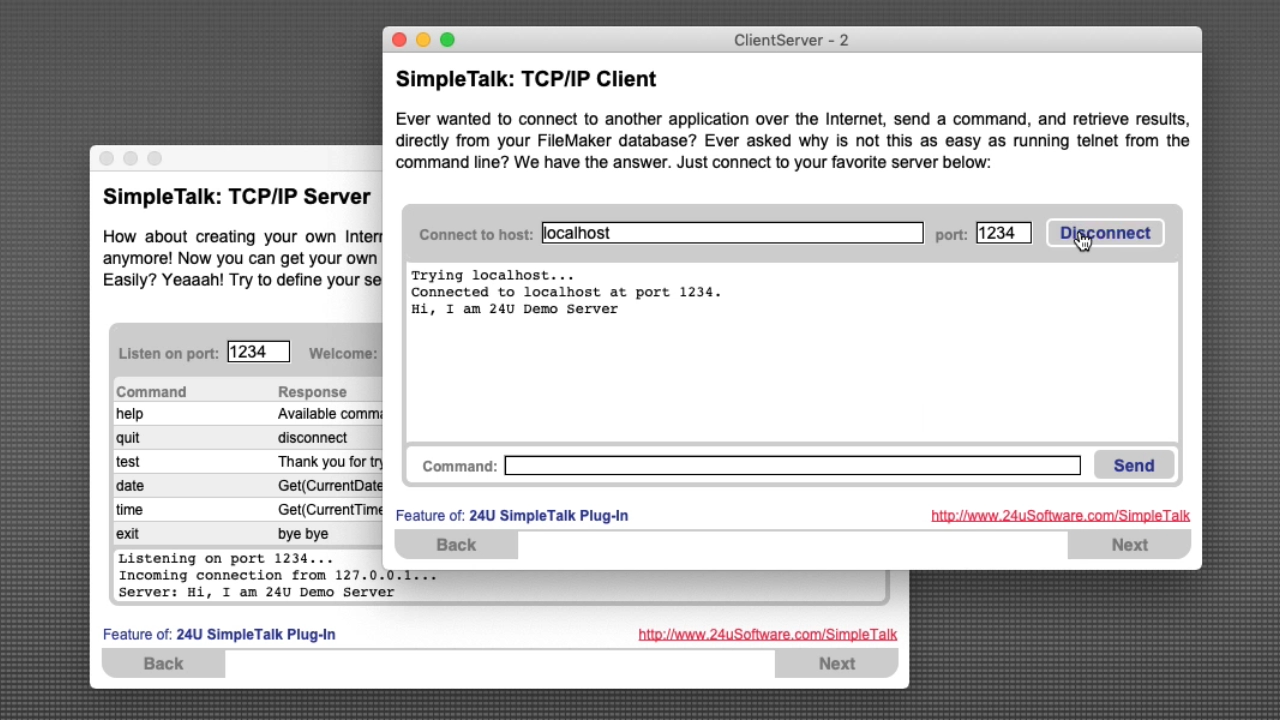
Task: Select the exit command row
Action: tap(200, 533)
